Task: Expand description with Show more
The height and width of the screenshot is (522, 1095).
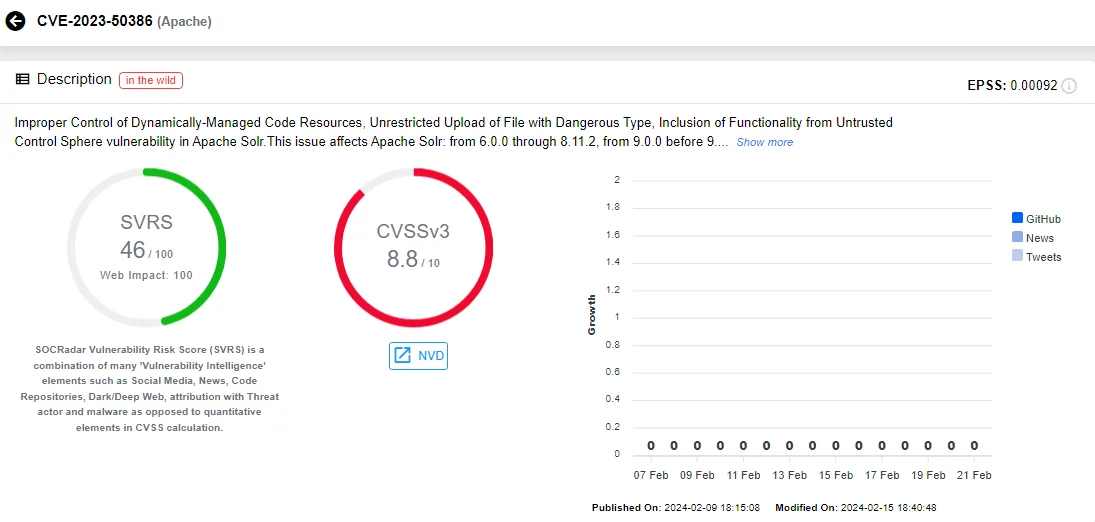Action: click(765, 142)
